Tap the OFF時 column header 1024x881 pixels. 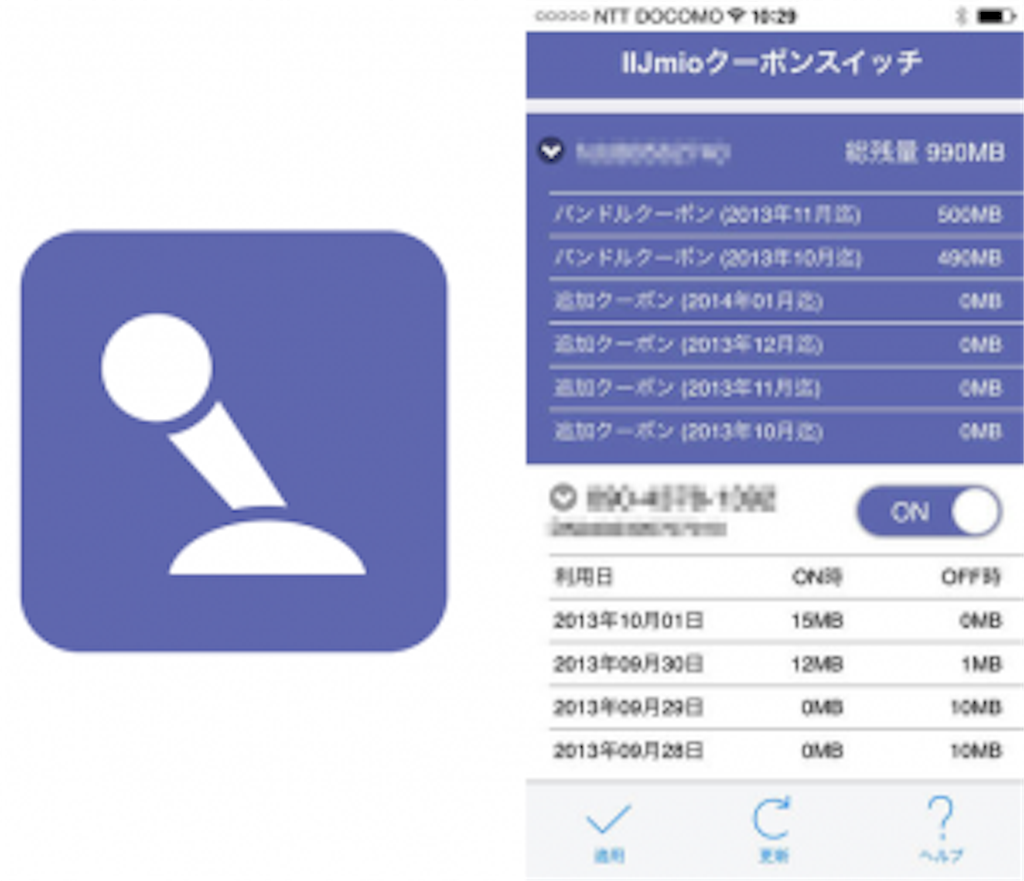point(970,577)
